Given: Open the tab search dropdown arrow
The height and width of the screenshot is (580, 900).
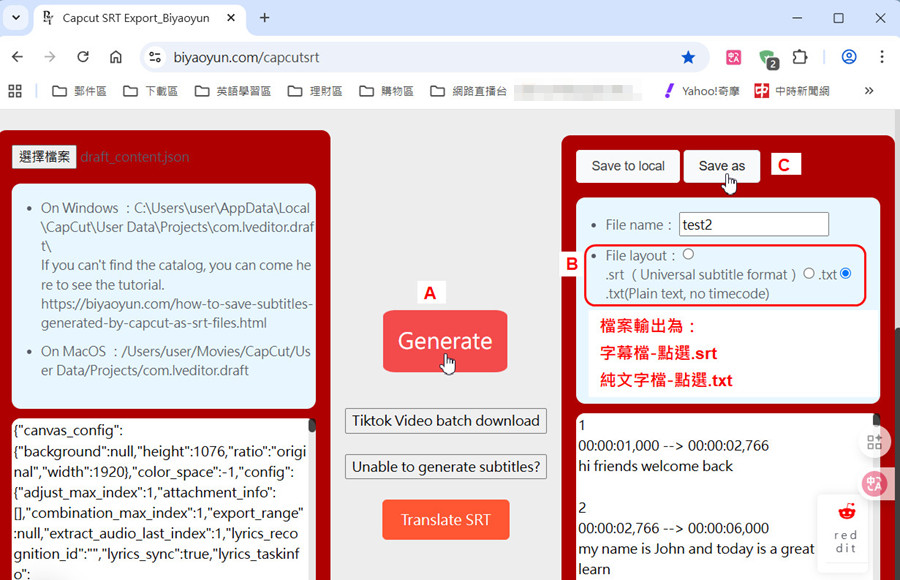Looking at the screenshot, I should click(x=15, y=18).
